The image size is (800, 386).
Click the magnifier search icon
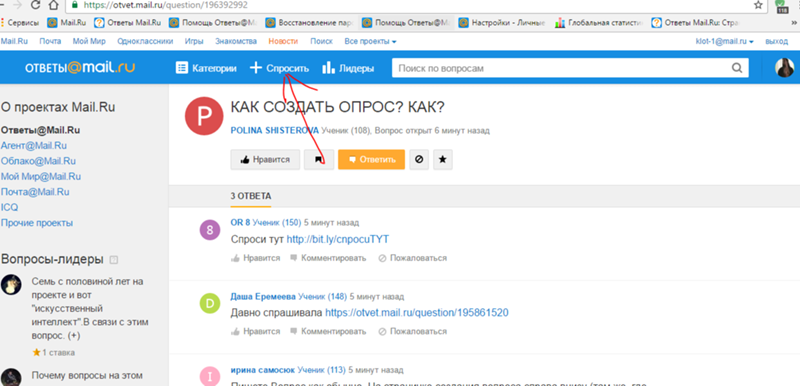[737, 68]
